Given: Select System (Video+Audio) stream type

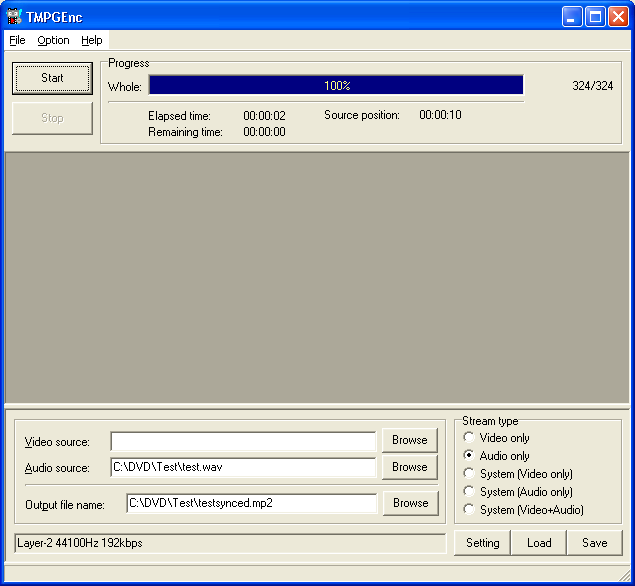Looking at the screenshot, I should (x=469, y=510).
